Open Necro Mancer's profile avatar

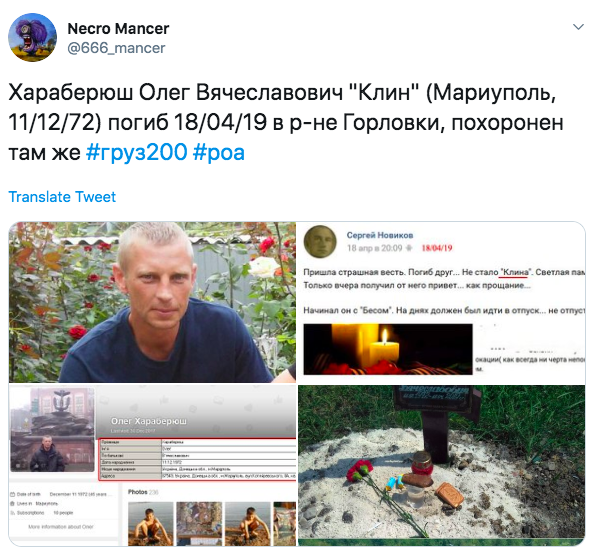pos(33,38)
